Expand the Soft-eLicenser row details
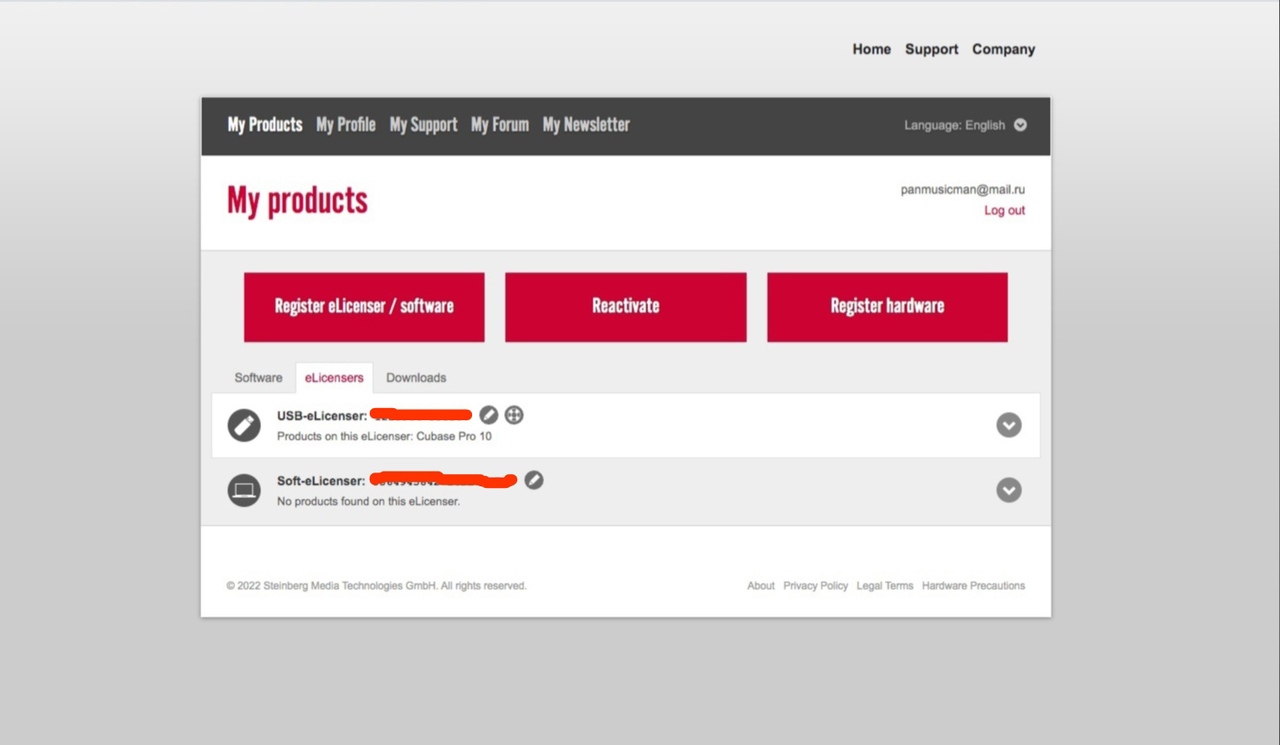Image resolution: width=1280 pixels, height=745 pixels. tap(1009, 490)
